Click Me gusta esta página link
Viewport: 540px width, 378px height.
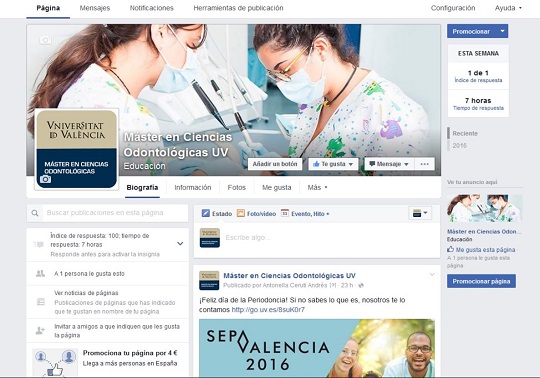coord(485,250)
